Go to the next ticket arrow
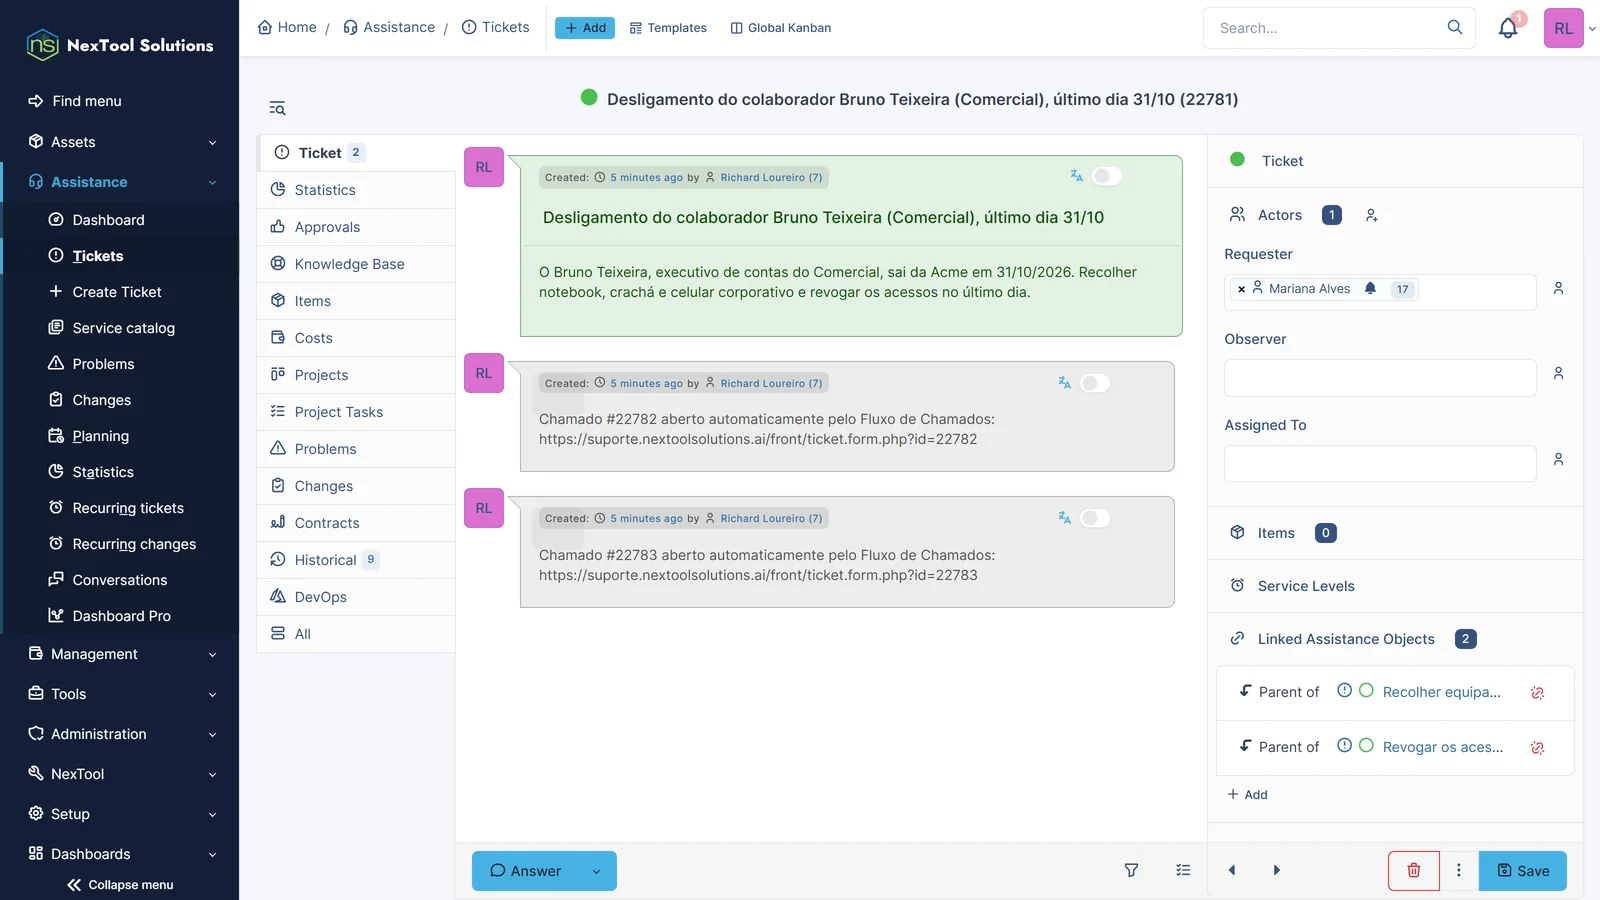Viewport: 1600px width, 900px height. (x=1277, y=871)
